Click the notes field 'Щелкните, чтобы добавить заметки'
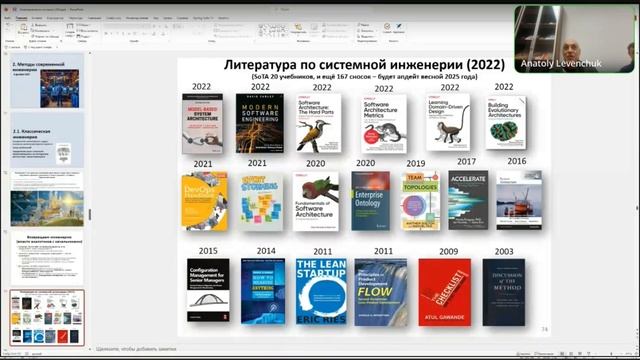 tap(136, 349)
